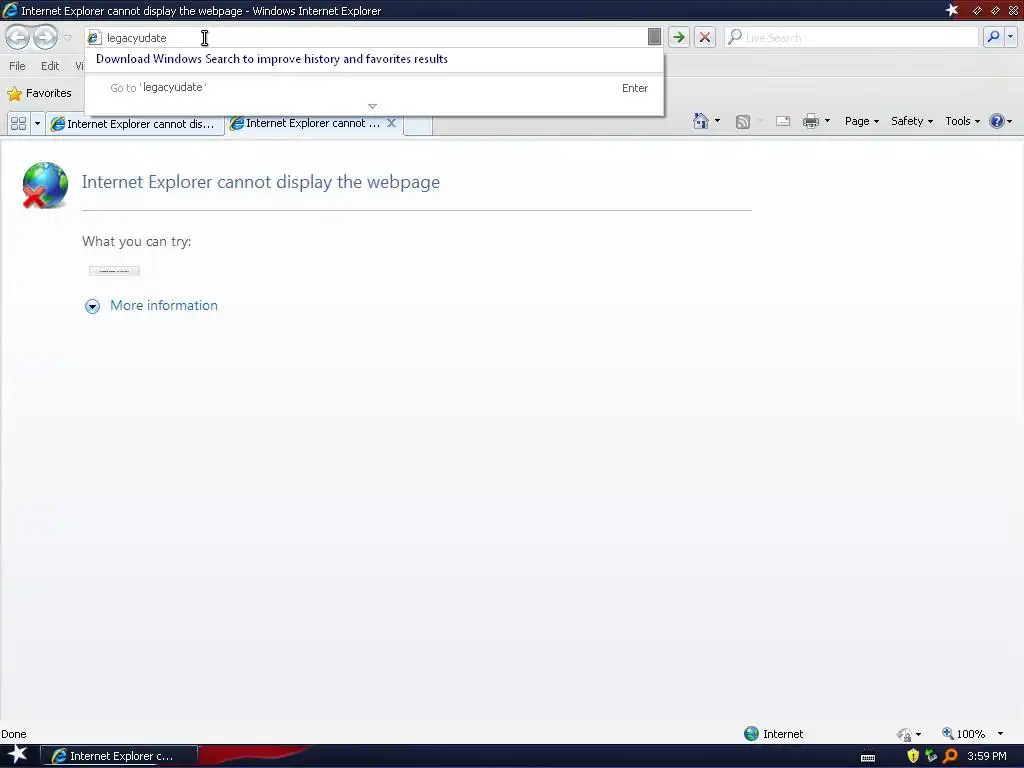Select the Go to 'legacyudate' suggestion
Image resolution: width=1024 pixels, height=768 pixels.
tap(374, 88)
